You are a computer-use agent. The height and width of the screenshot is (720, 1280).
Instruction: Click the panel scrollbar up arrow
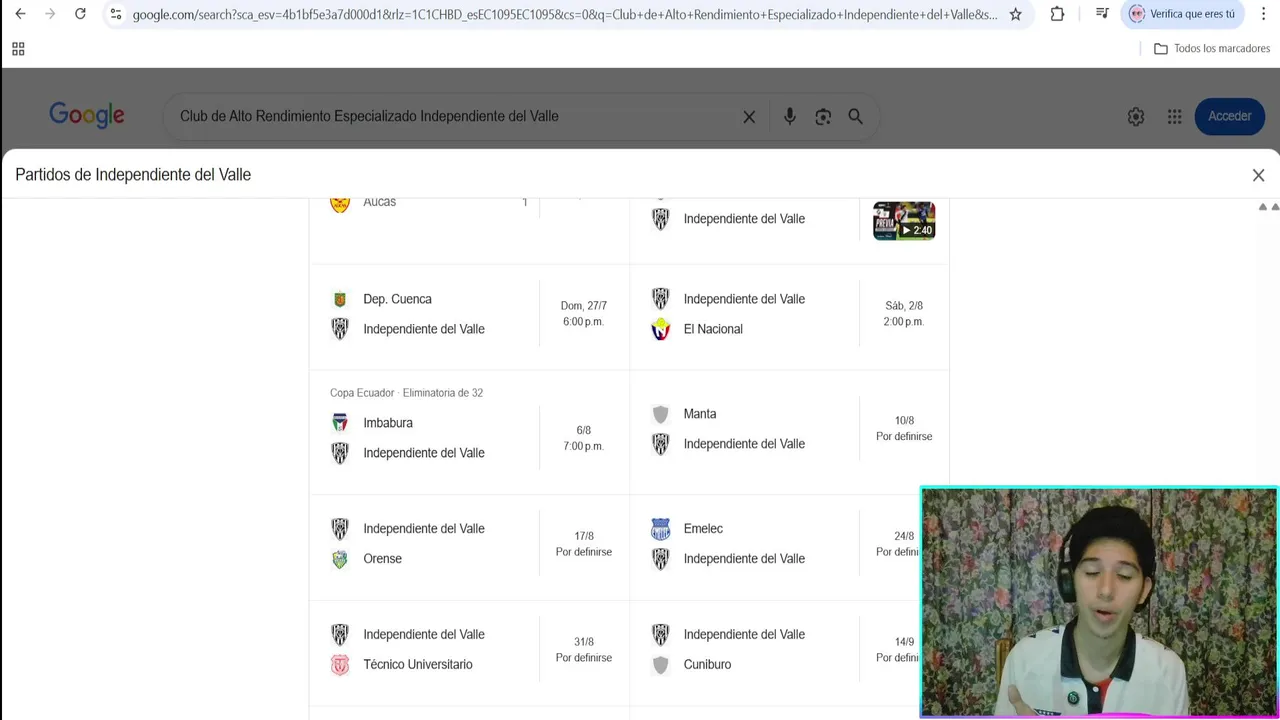click(x=1263, y=207)
